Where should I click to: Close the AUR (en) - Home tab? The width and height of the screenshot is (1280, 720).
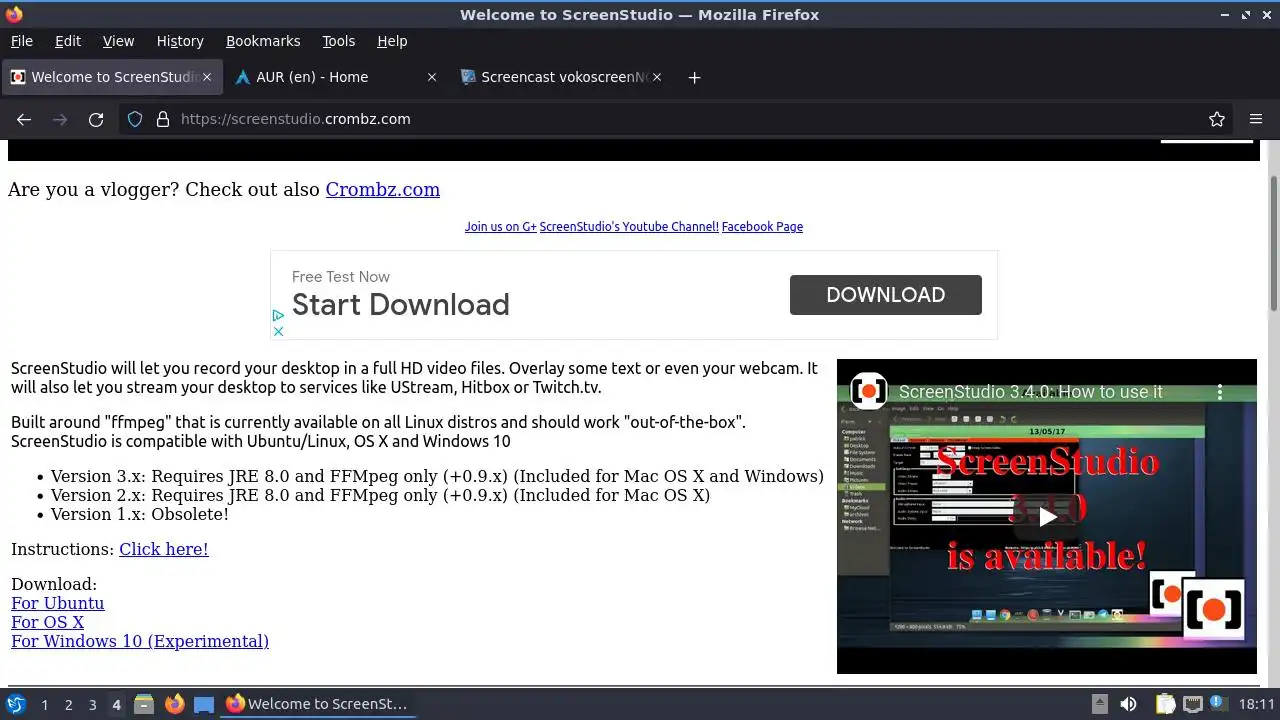point(431,77)
